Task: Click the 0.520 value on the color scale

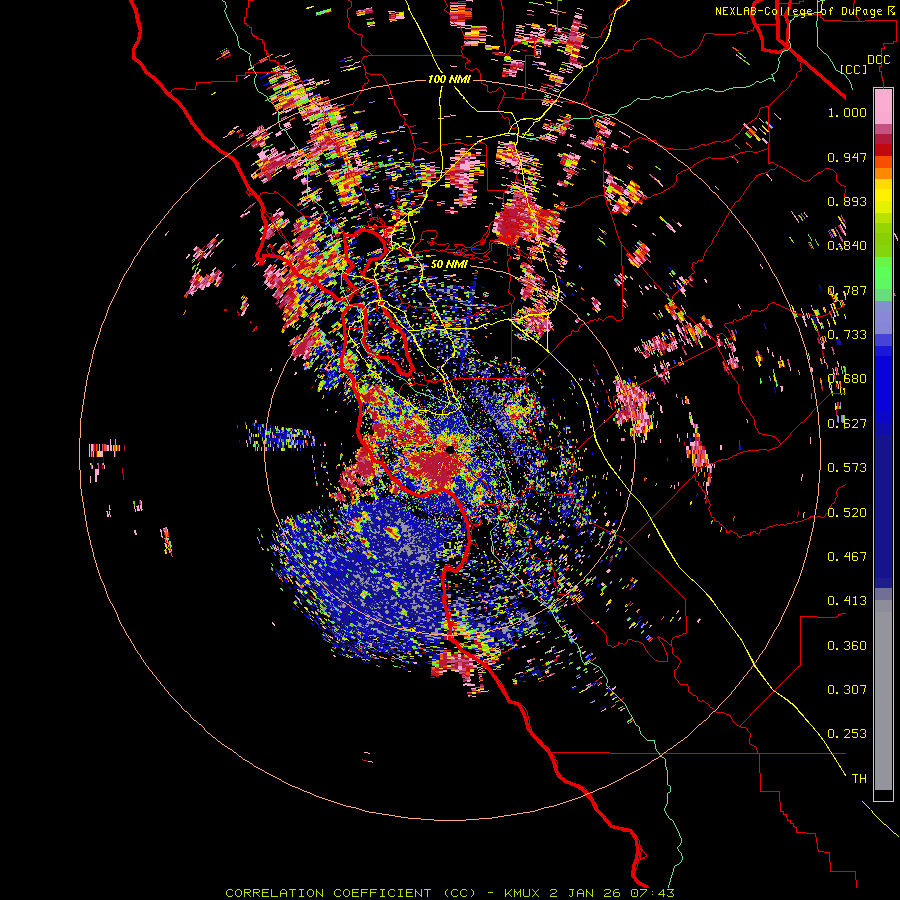Action: coord(847,513)
